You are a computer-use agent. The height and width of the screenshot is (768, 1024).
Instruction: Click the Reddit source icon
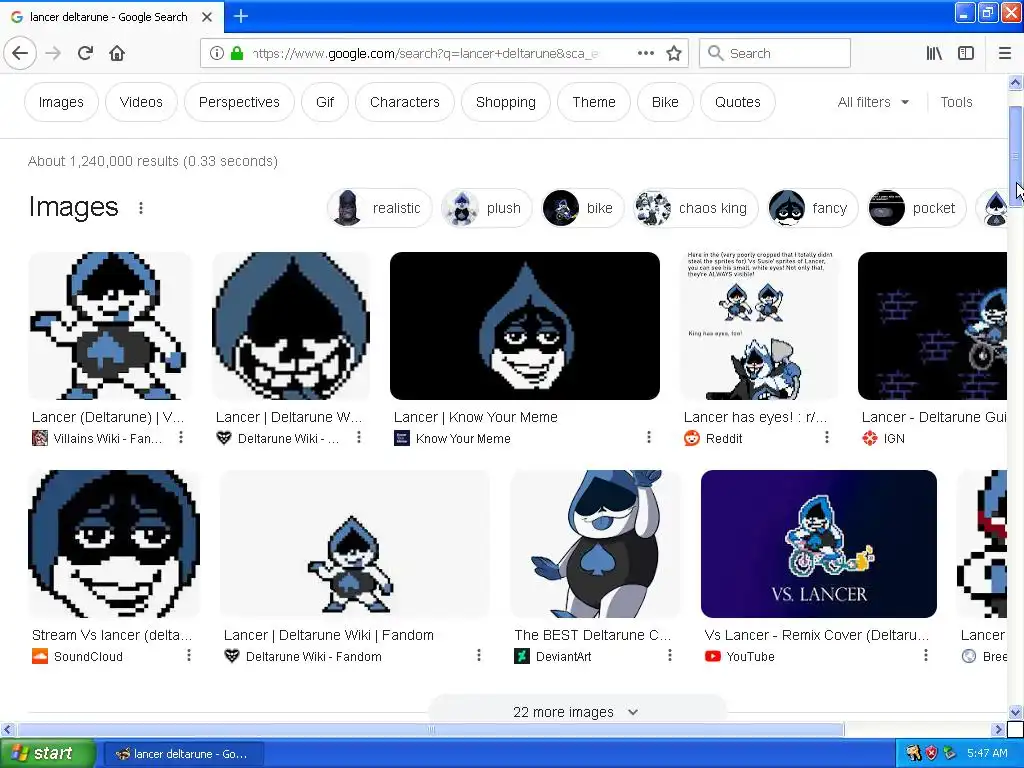[692, 438]
